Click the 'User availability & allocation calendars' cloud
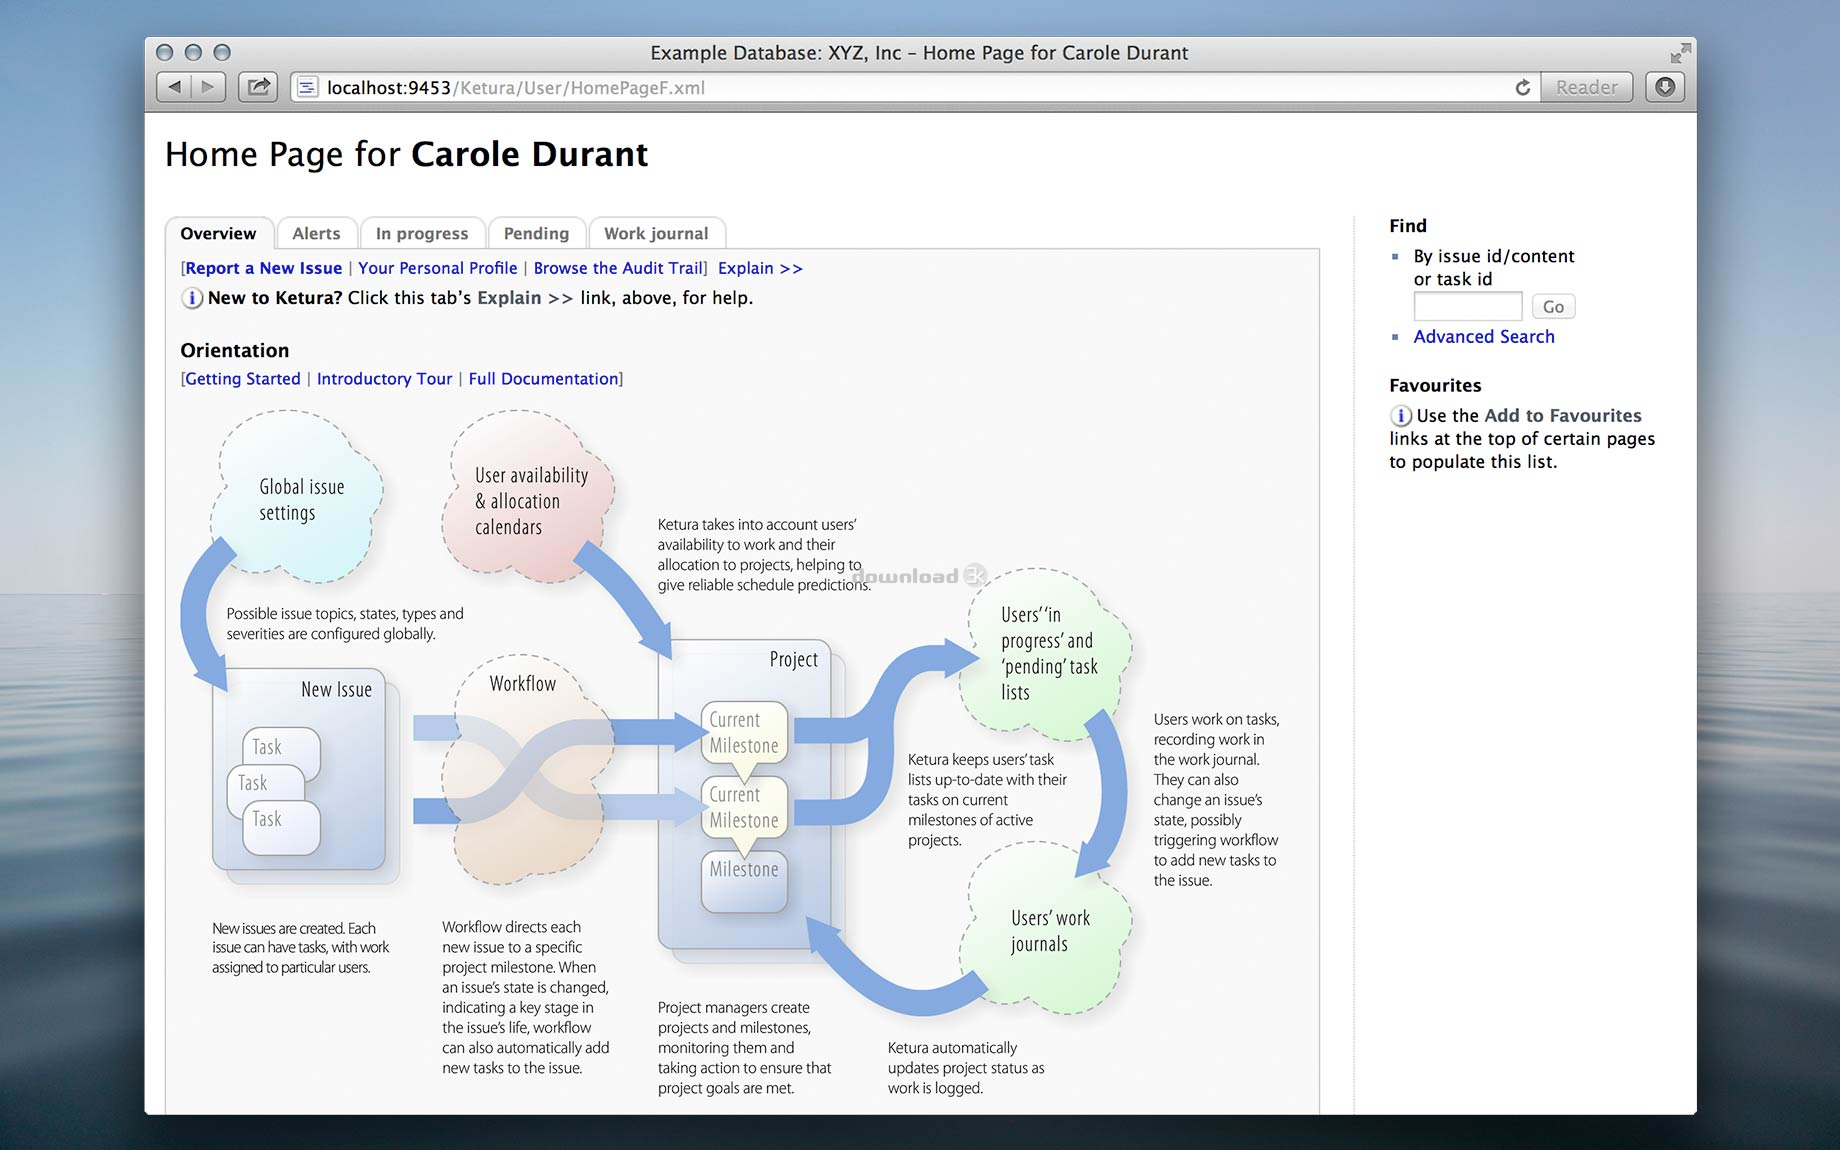This screenshot has height=1150, width=1840. pyautogui.click(x=527, y=497)
